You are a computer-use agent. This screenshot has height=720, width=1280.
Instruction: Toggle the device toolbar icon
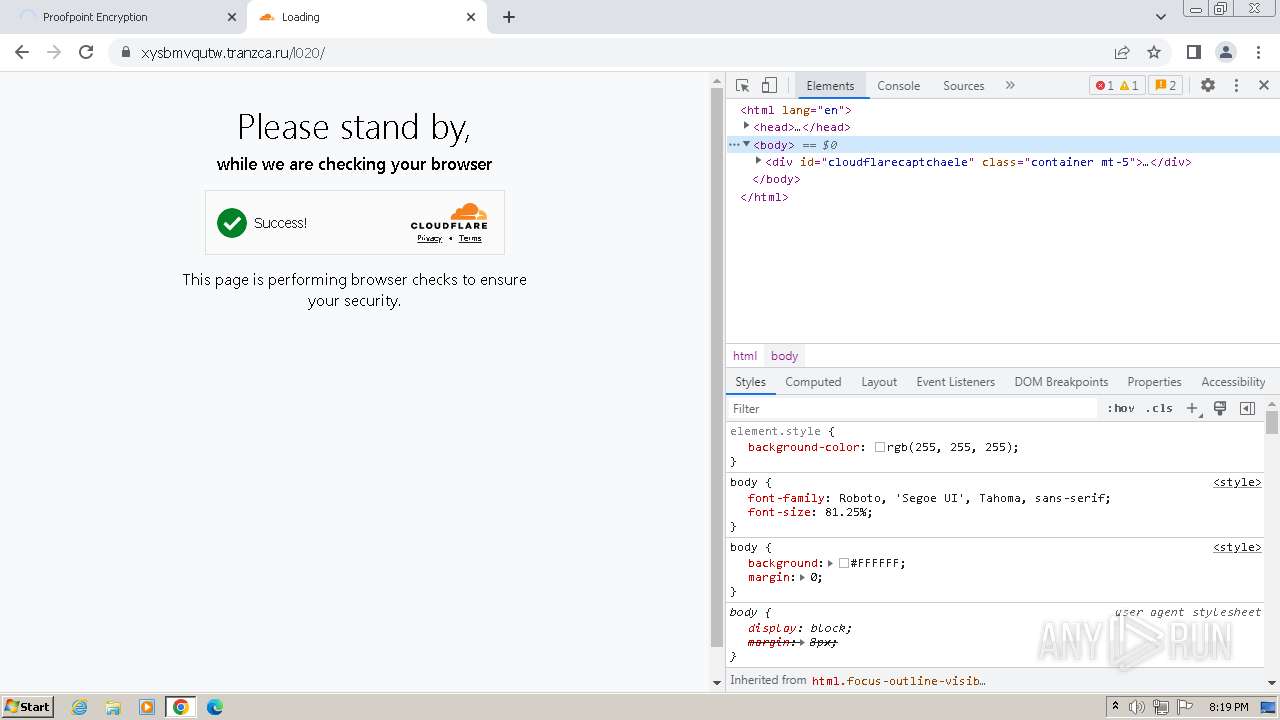tap(769, 86)
